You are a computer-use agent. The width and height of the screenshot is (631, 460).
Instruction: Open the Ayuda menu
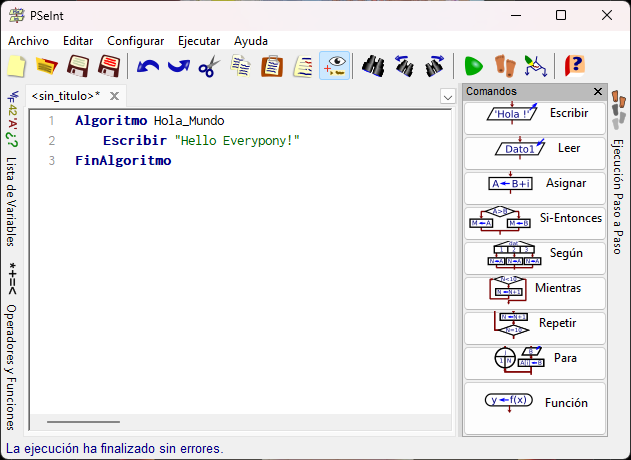click(x=251, y=41)
